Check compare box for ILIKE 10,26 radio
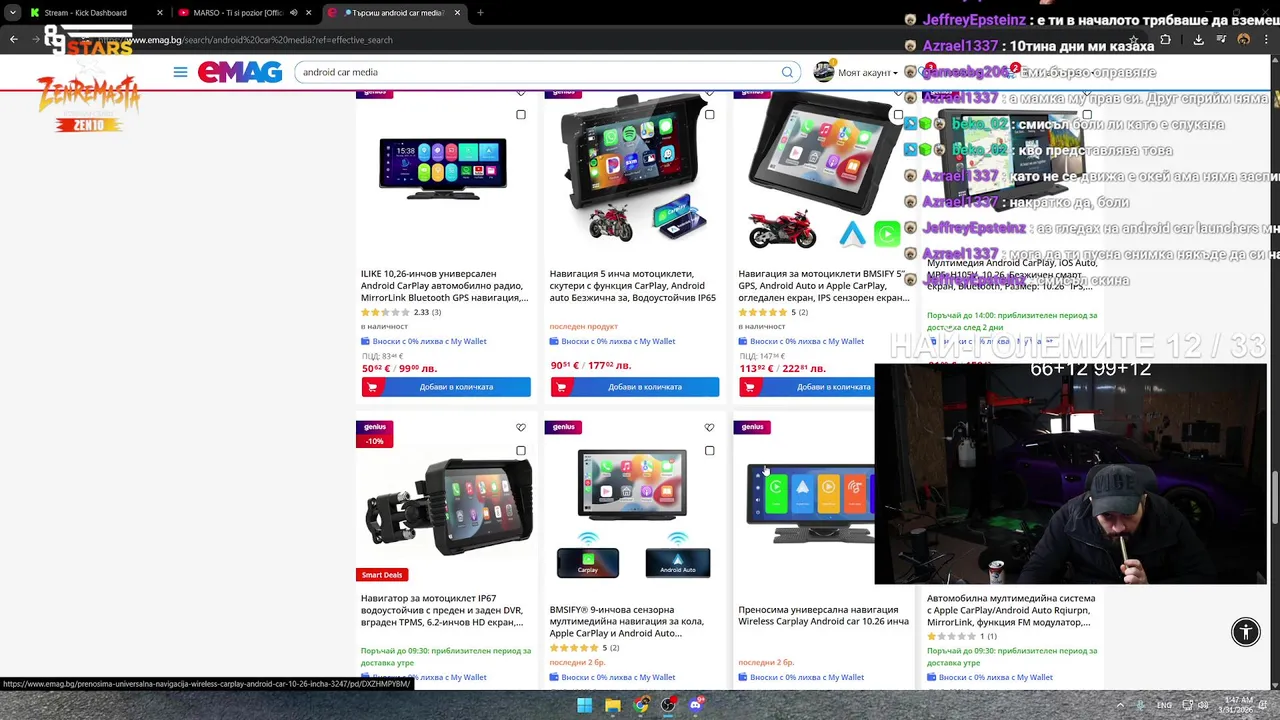 (521, 115)
